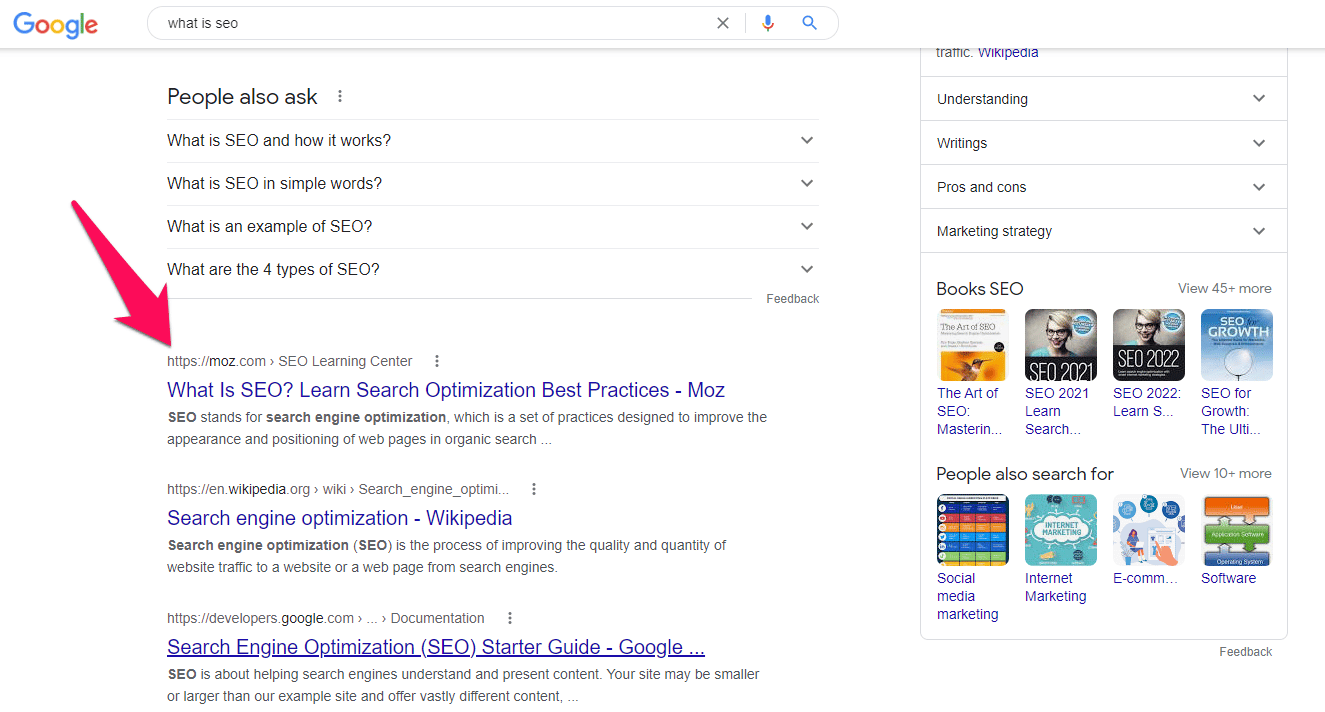Expand the Understanding section

click(1104, 99)
